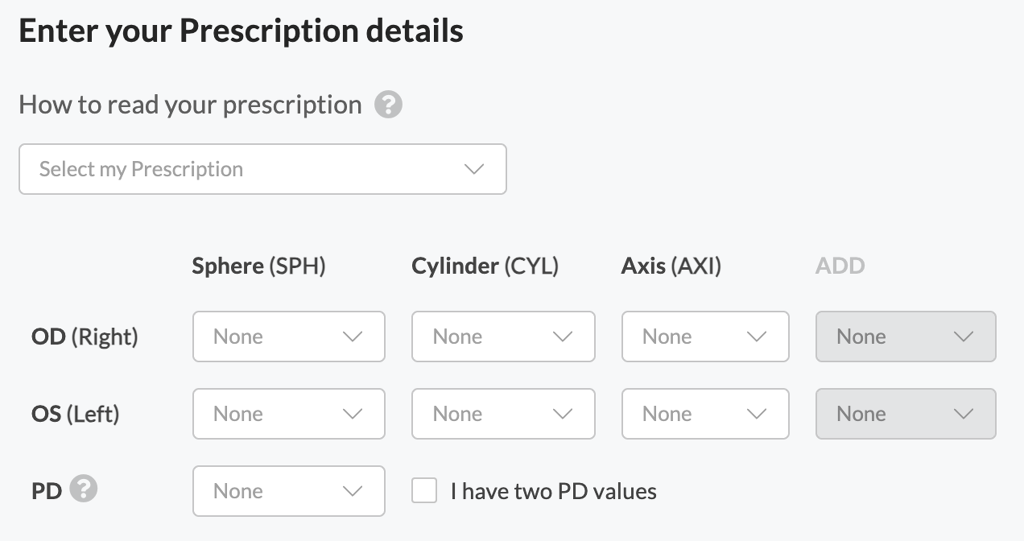Open the OS (Left) Axis dropdown
The image size is (1024, 541).
[705, 414]
